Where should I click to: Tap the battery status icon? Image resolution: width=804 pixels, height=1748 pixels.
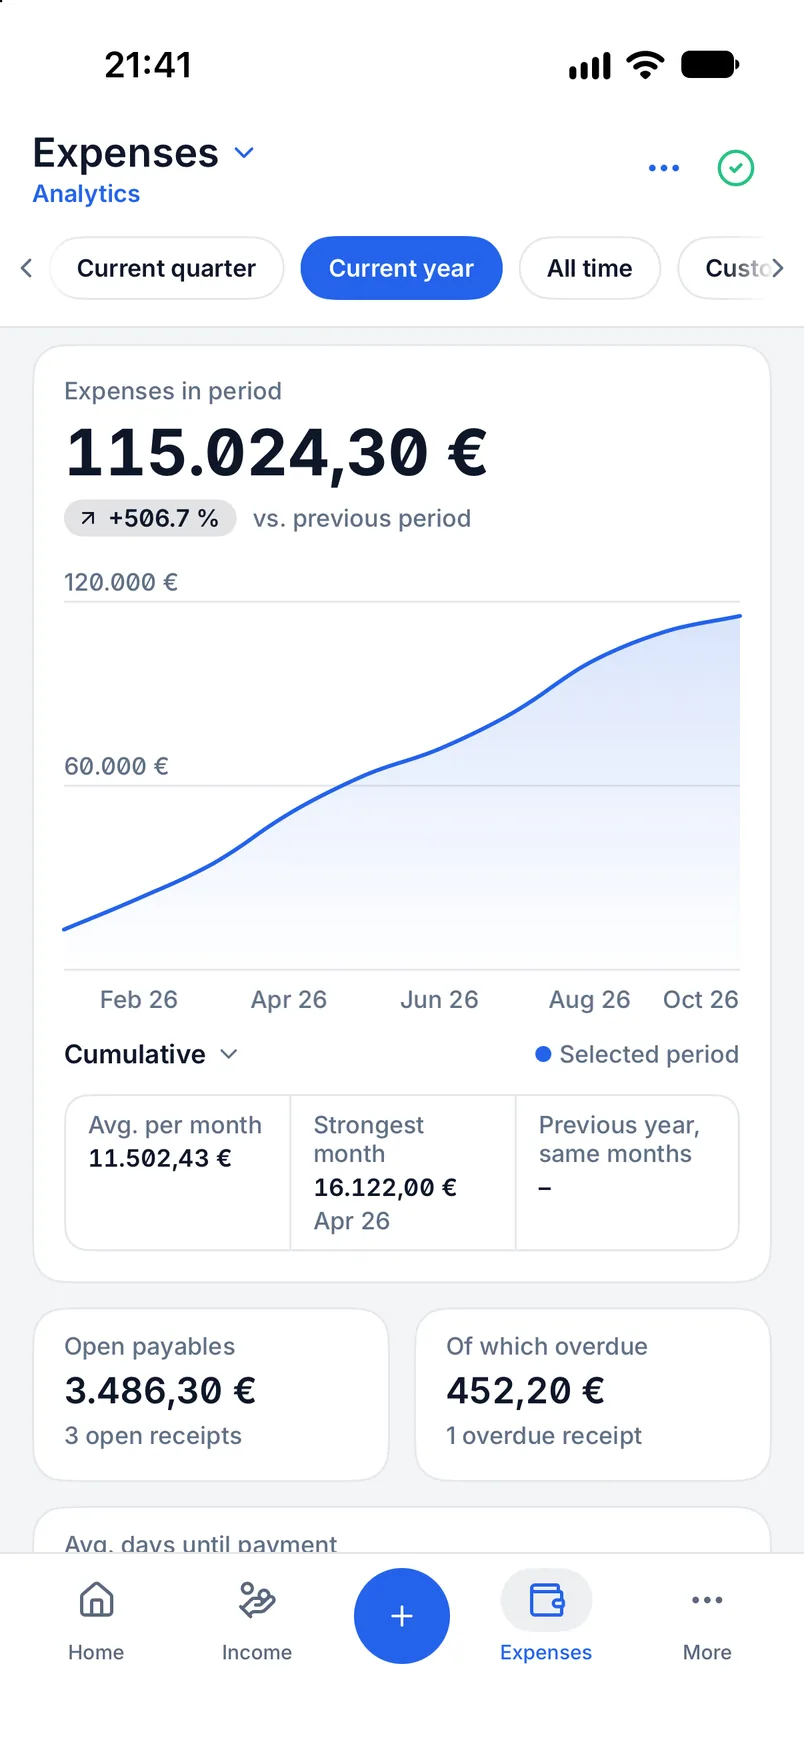pos(710,65)
